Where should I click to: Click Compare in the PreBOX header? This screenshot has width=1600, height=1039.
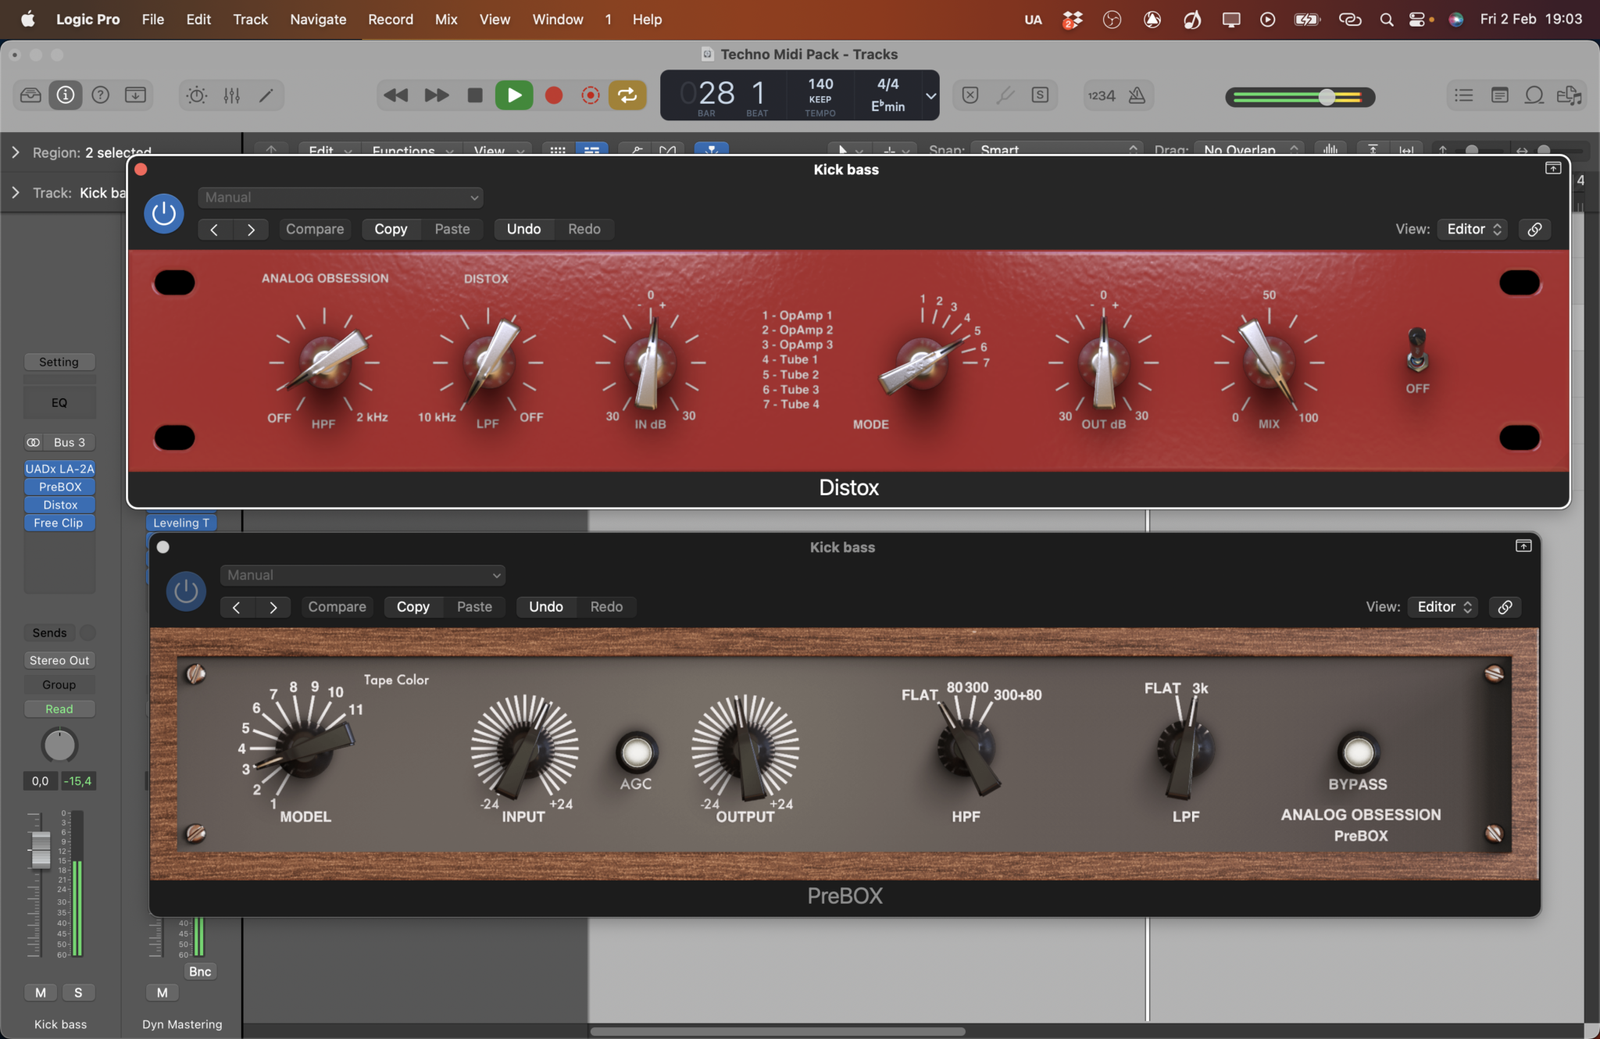pyautogui.click(x=337, y=606)
